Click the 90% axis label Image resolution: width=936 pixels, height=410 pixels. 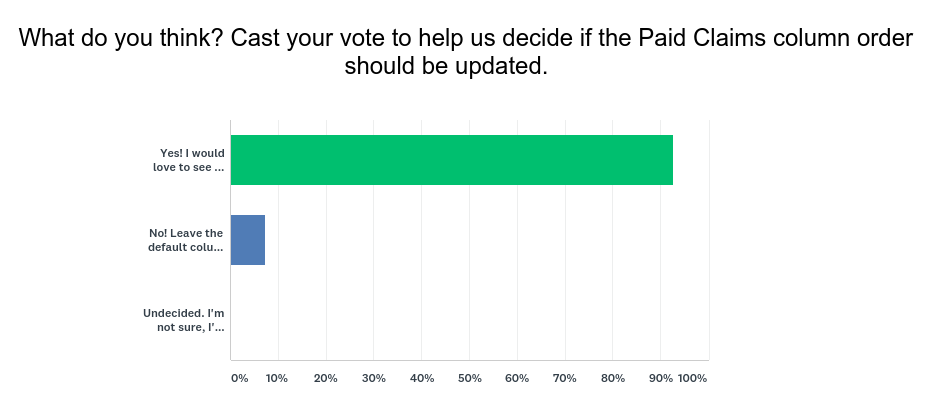point(659,379)
